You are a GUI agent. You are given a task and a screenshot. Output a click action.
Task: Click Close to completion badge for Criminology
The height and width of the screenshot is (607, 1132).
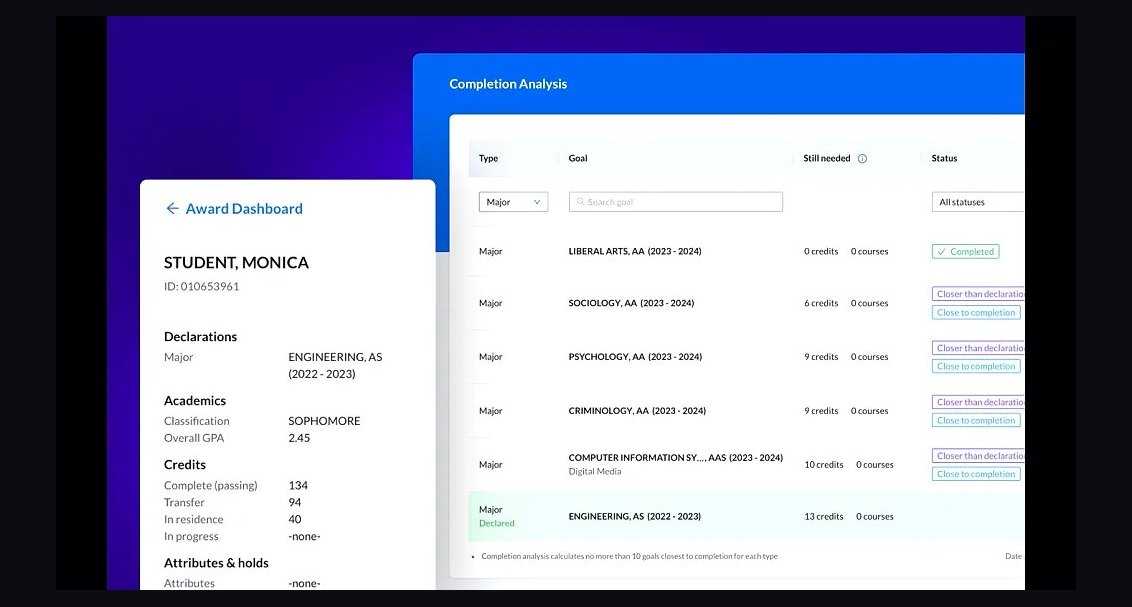tap(976, 420)
